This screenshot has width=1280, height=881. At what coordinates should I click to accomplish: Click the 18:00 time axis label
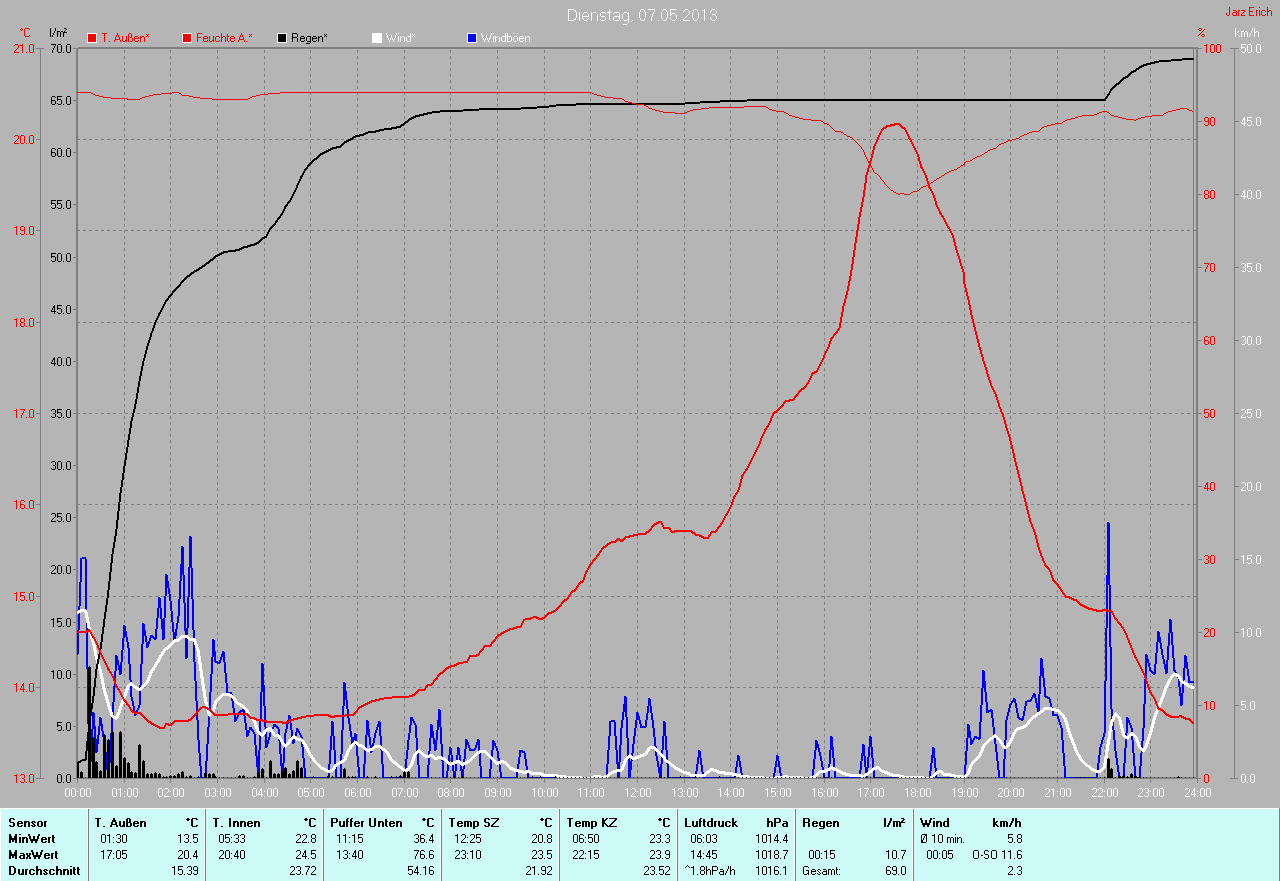(917, 792)
